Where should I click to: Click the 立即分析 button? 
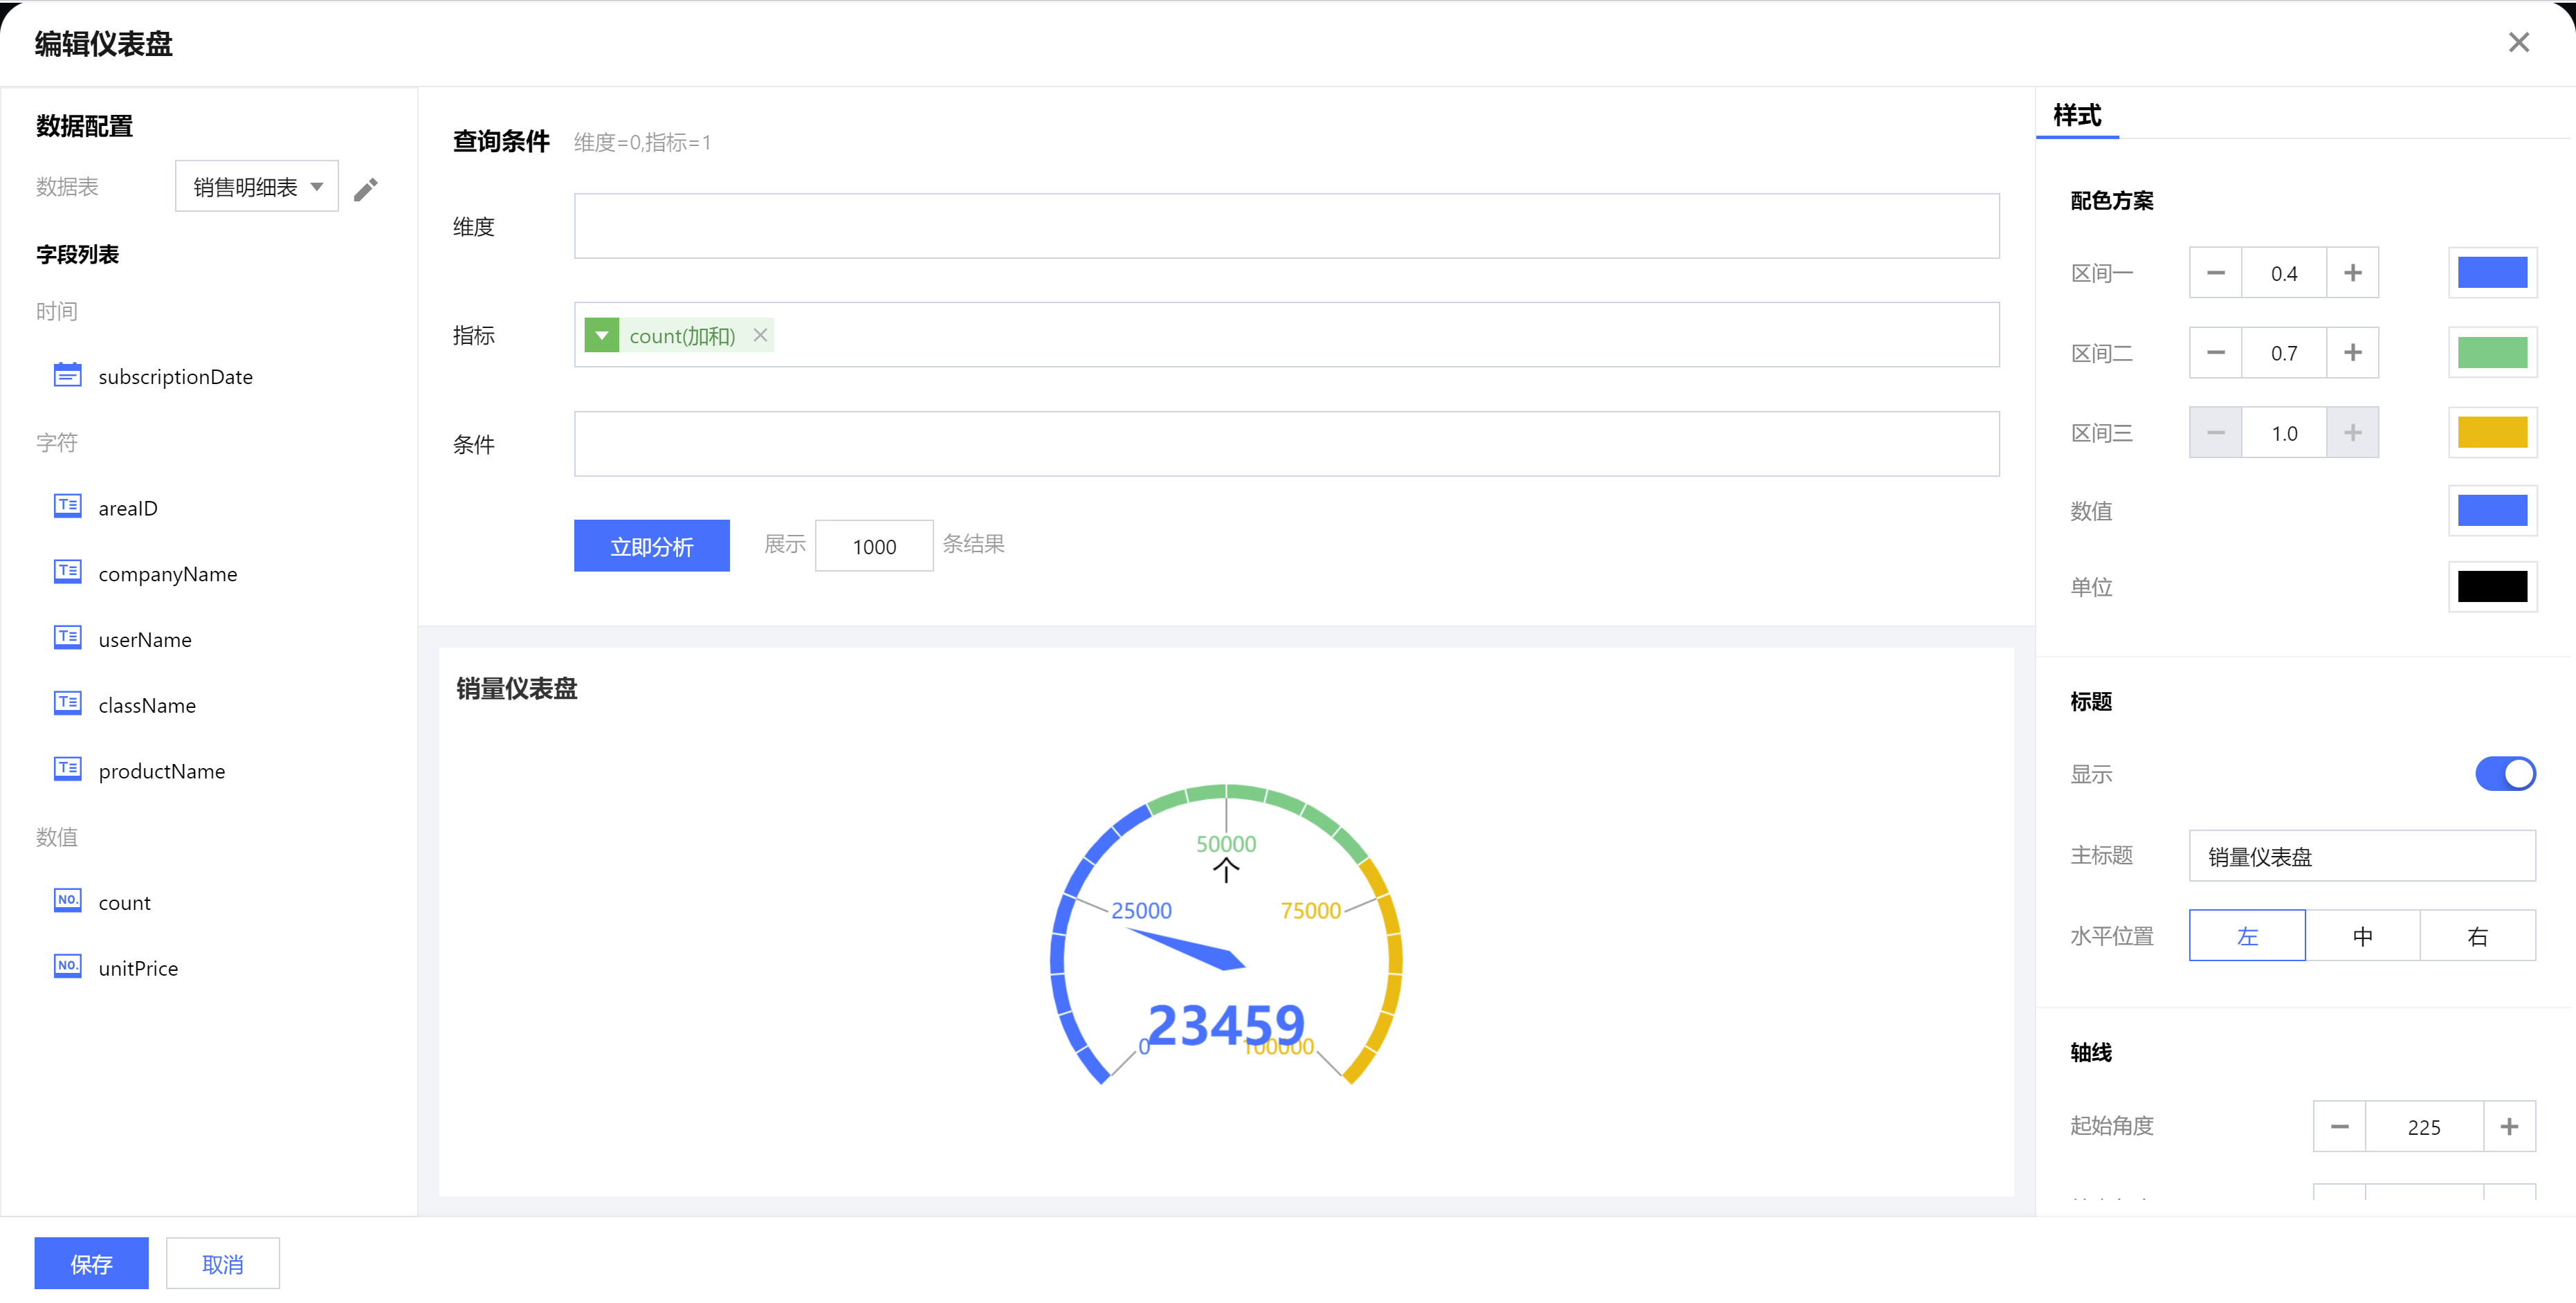point(651,546)
